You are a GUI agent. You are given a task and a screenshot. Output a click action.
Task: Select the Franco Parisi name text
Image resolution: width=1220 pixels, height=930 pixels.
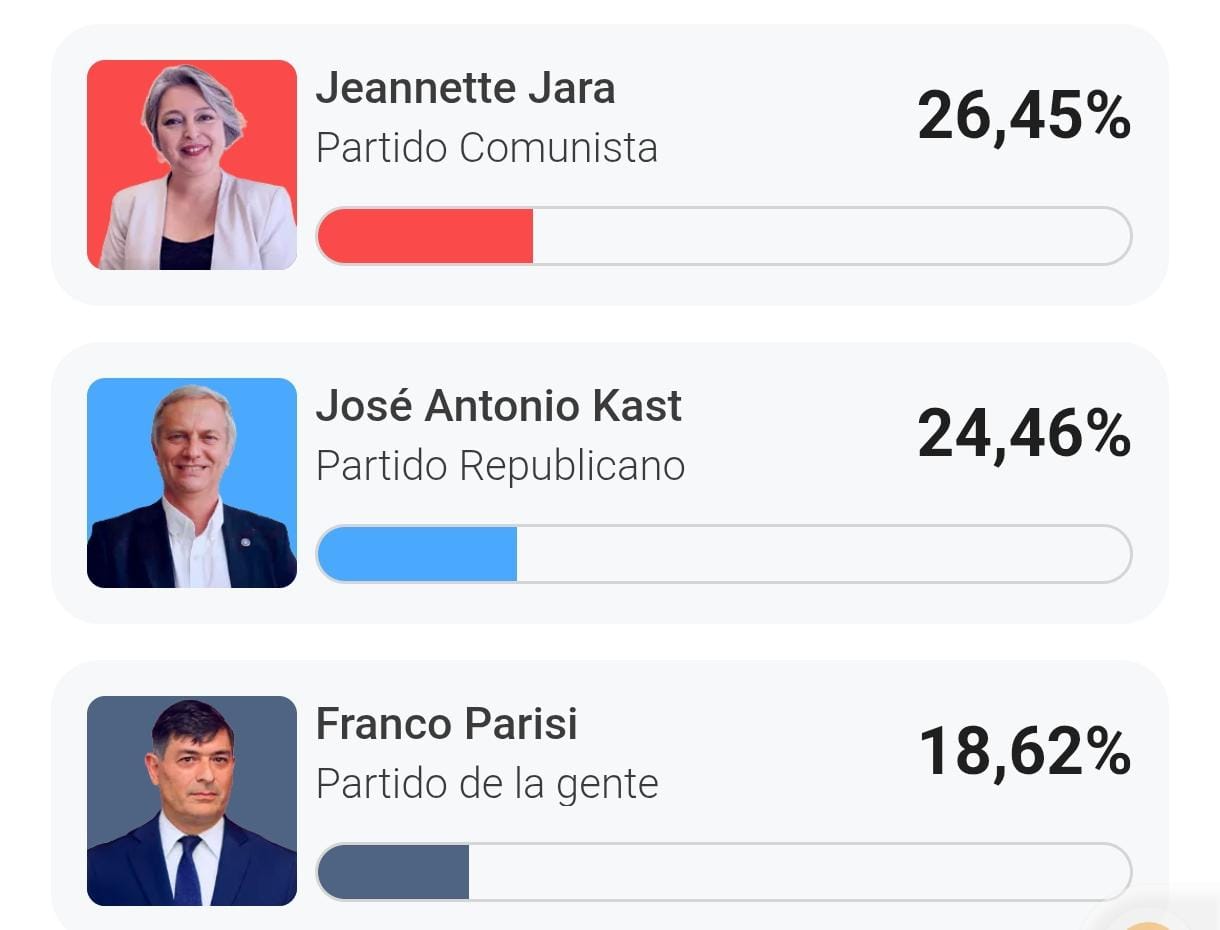click(446, 724)
